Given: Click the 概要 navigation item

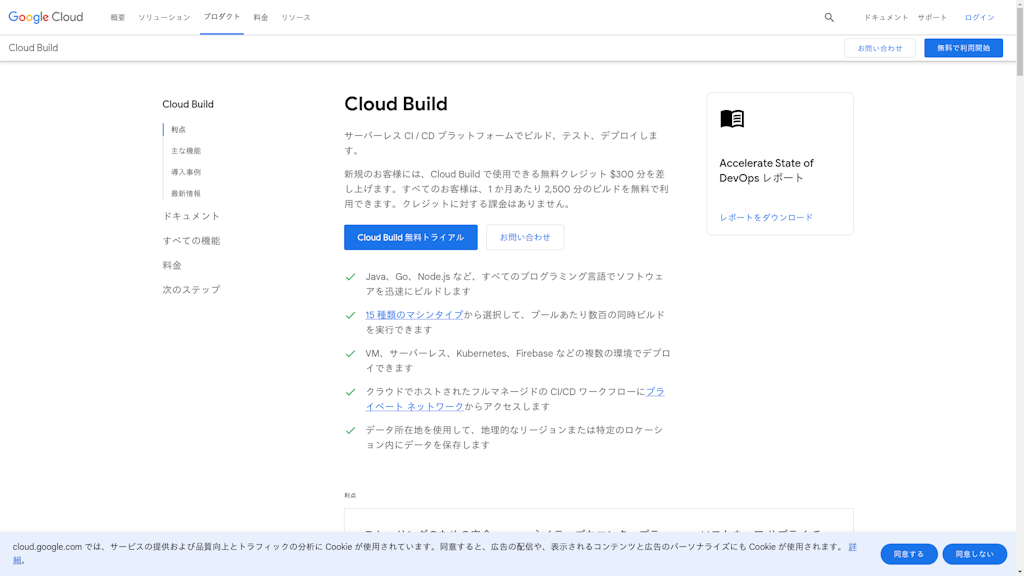Looking at the screenshot, I should (x=118, y=17).
